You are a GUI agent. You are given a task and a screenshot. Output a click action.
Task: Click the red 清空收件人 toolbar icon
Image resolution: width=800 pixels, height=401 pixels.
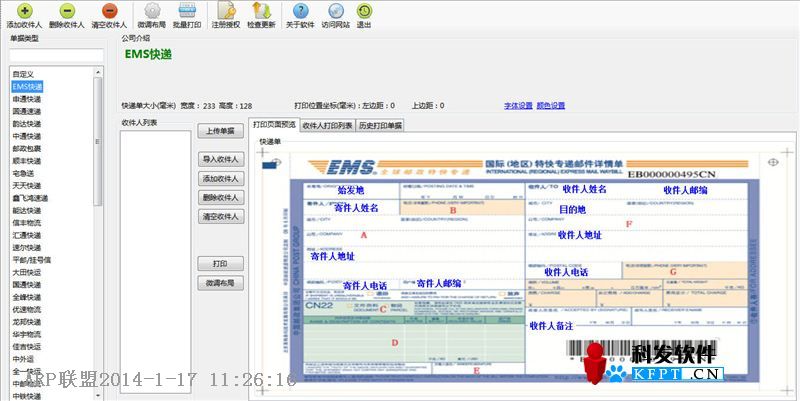109,11
